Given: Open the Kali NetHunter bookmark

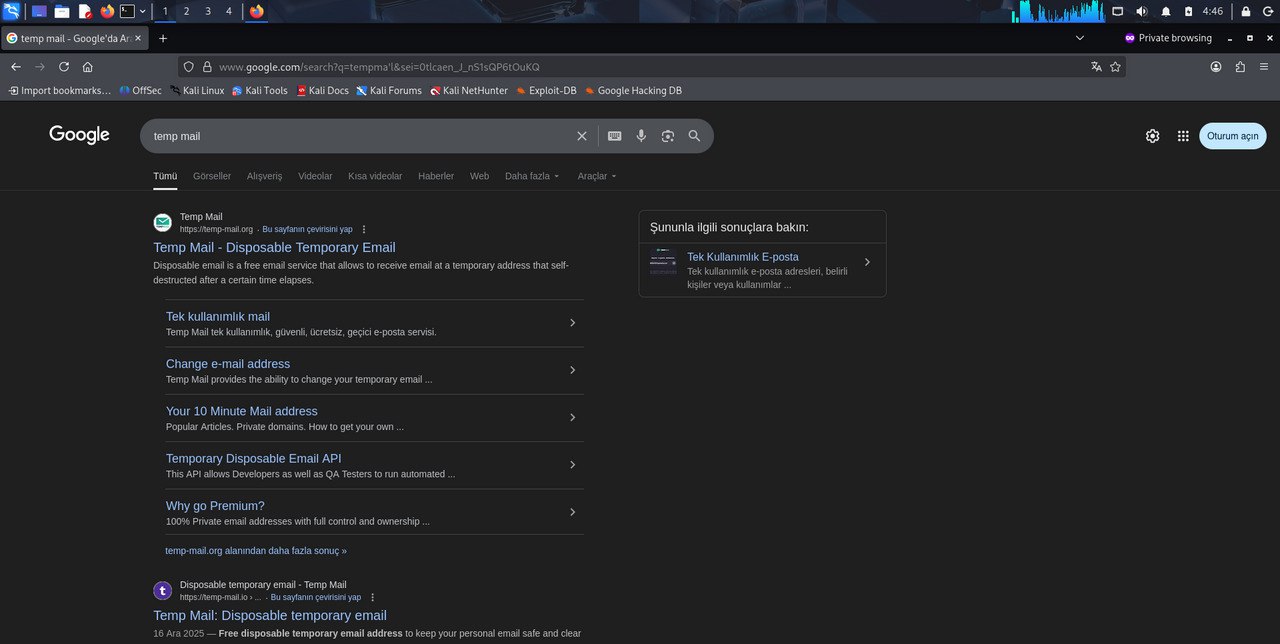Looking at the screenshot, I should 469,90.
